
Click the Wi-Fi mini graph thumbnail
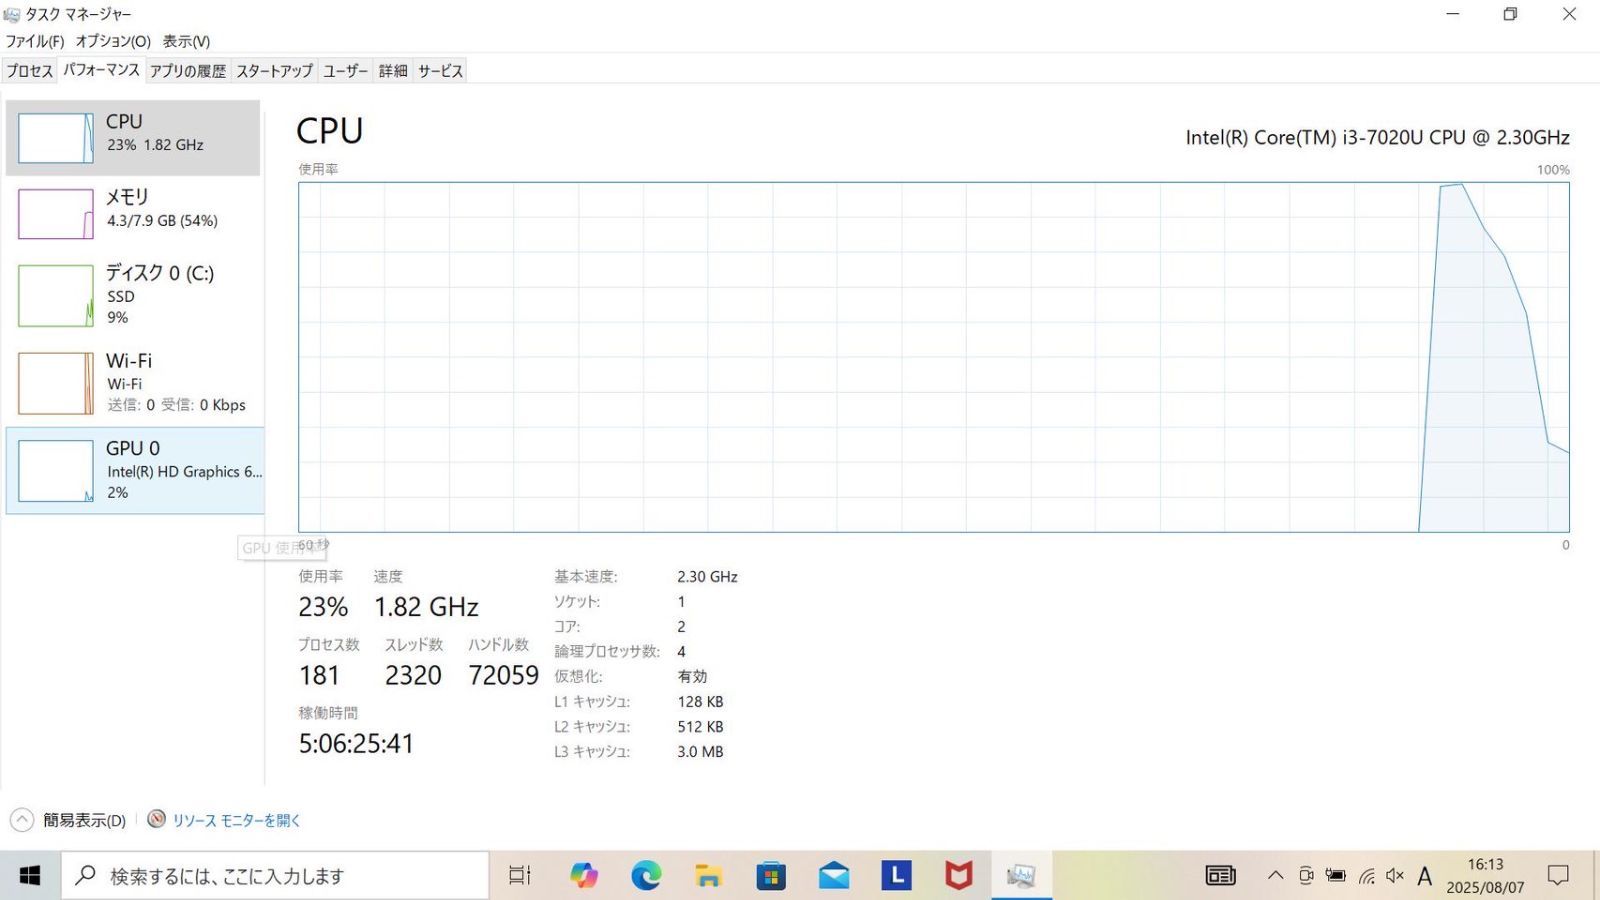click(x=56, y=383)
